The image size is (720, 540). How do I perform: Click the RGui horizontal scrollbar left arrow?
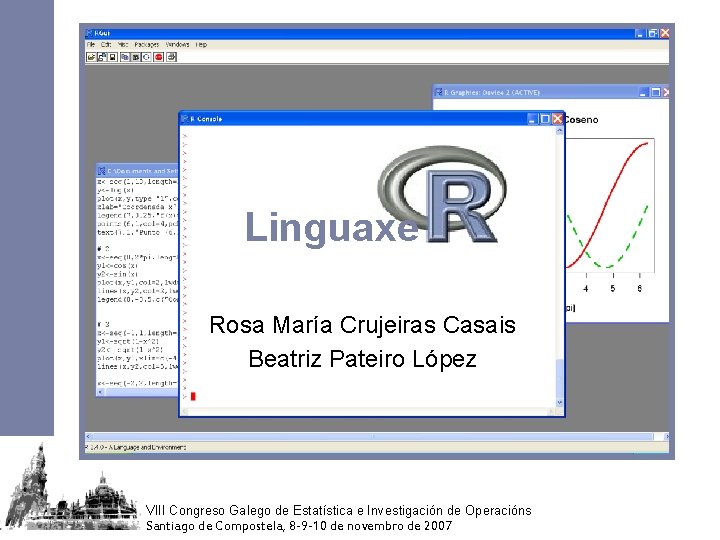(89, 436)
